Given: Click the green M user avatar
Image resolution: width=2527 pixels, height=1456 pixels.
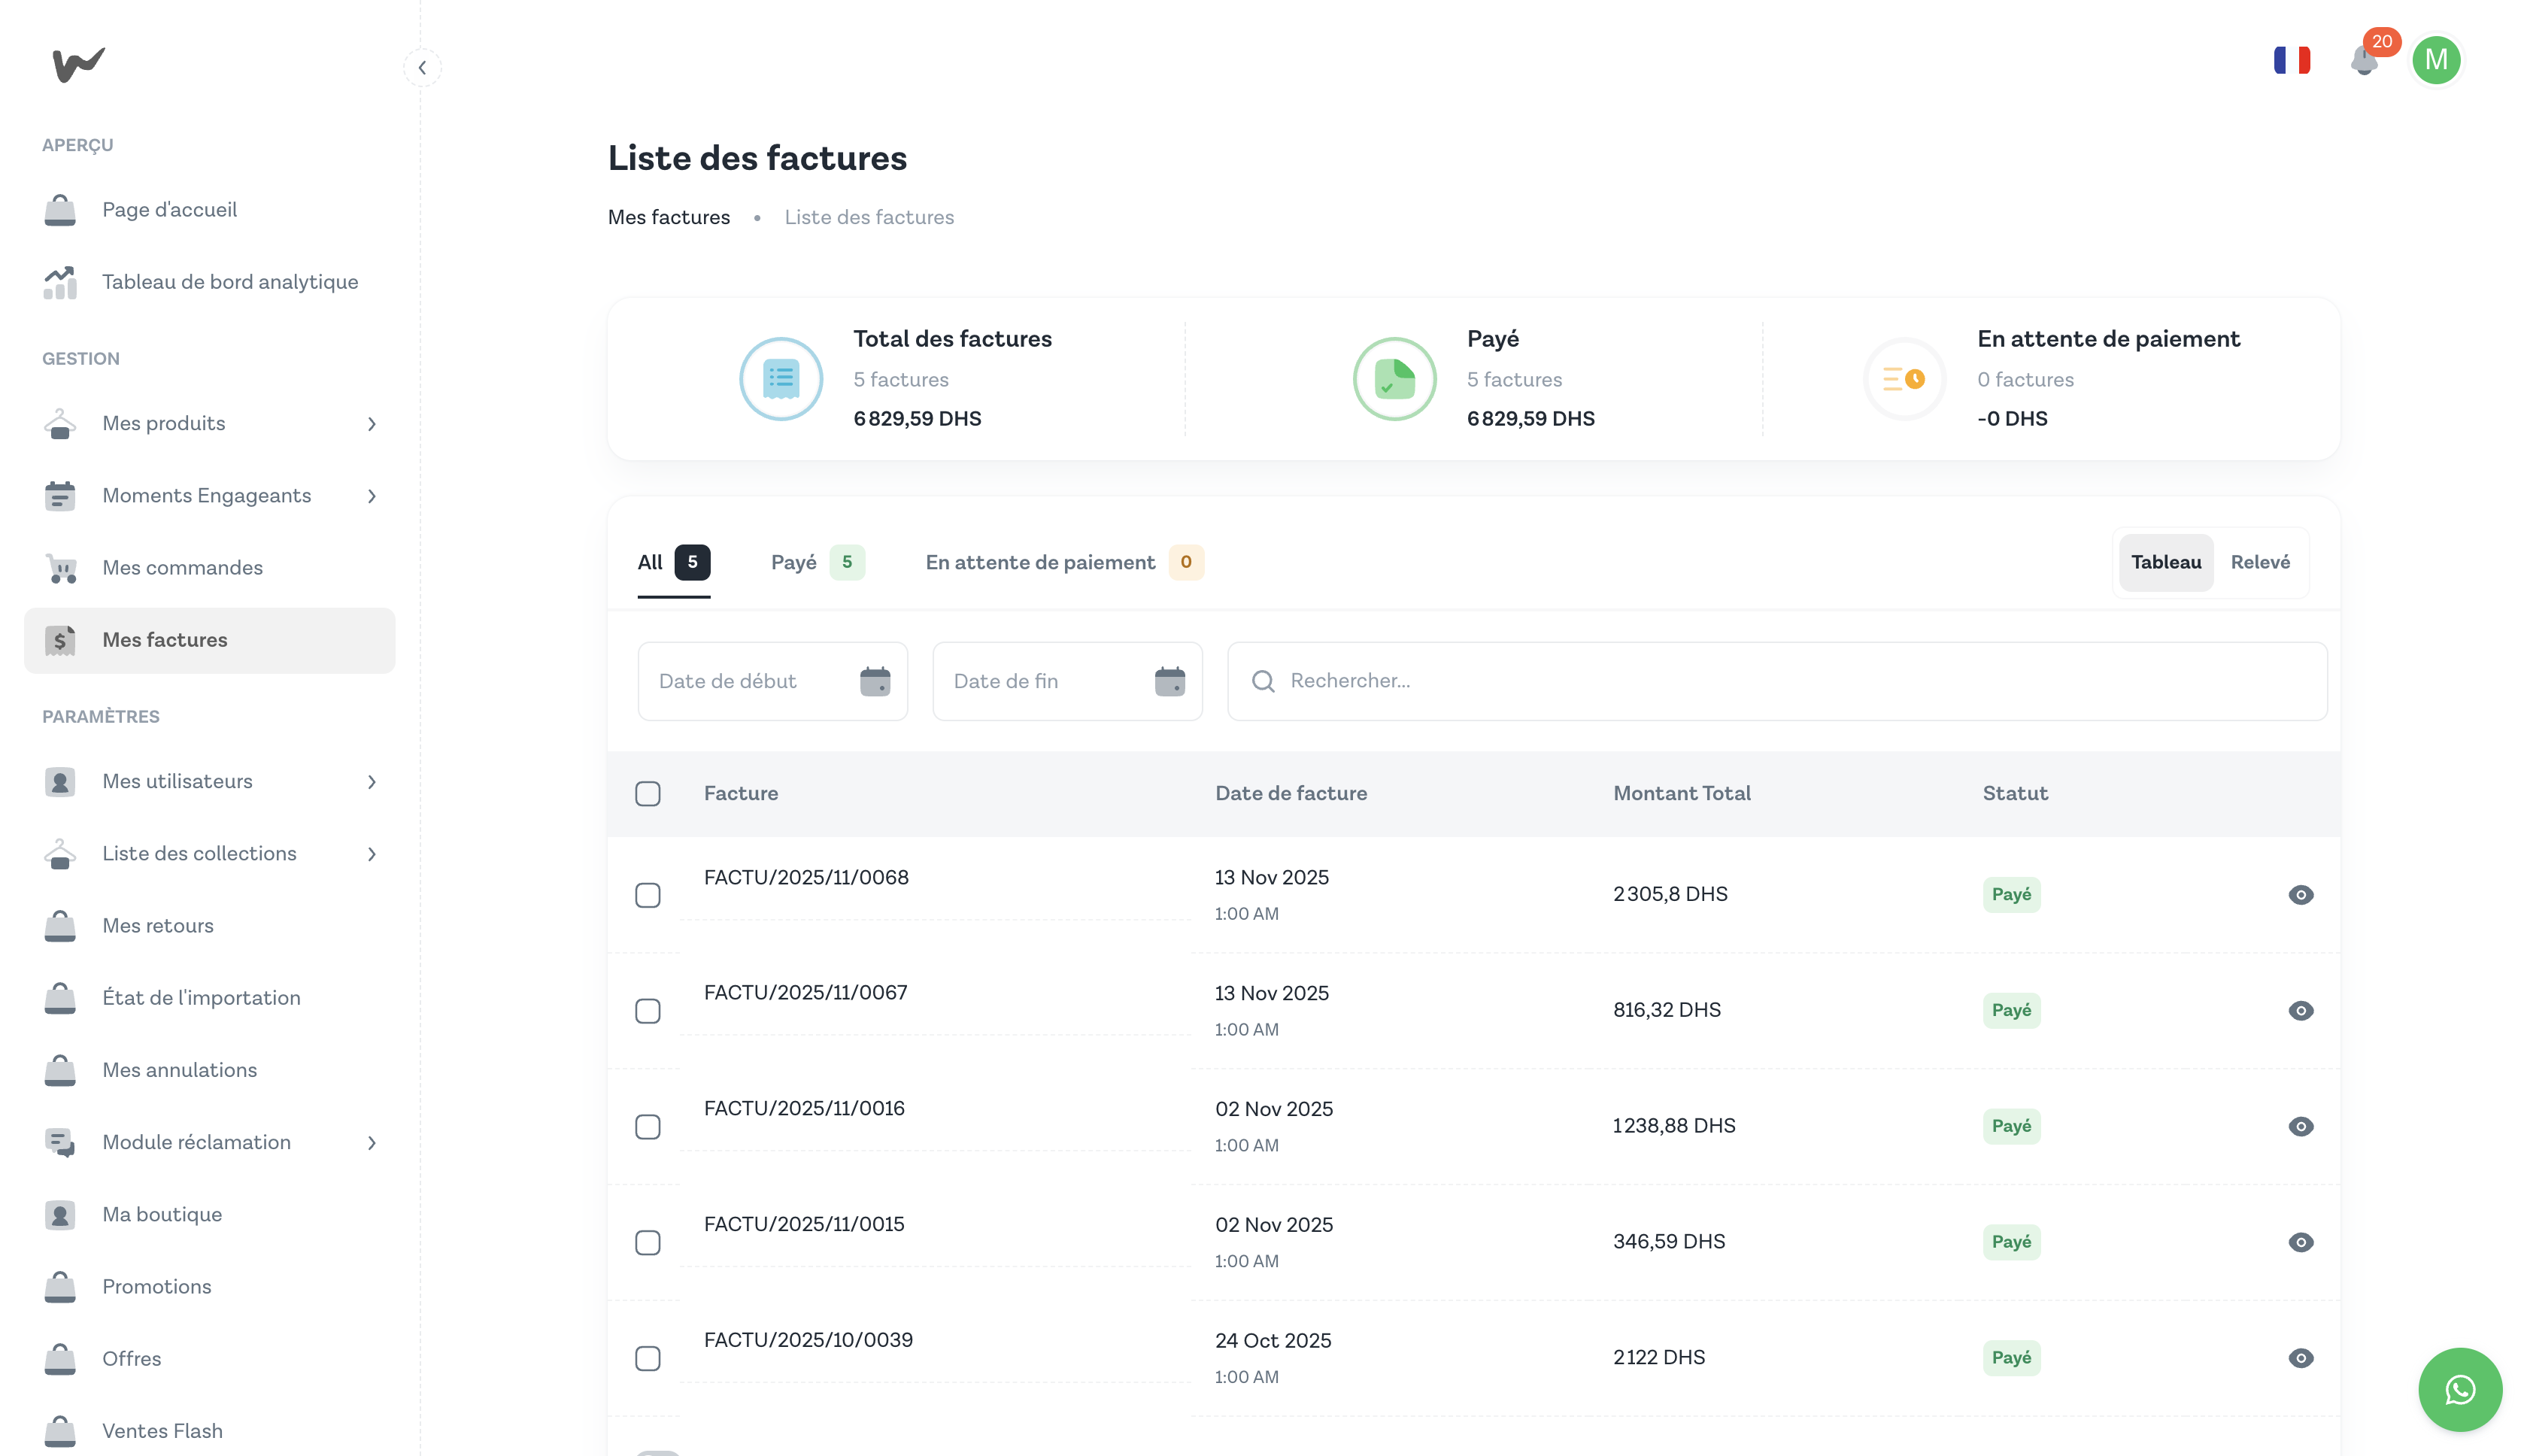Looking at the screenshot, I should (2436, 61).
